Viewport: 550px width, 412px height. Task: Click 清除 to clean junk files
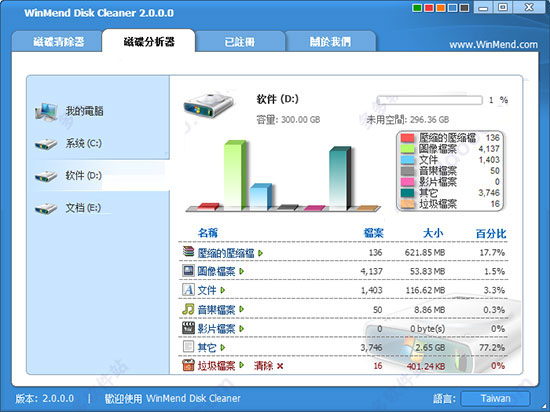(263, 366)
